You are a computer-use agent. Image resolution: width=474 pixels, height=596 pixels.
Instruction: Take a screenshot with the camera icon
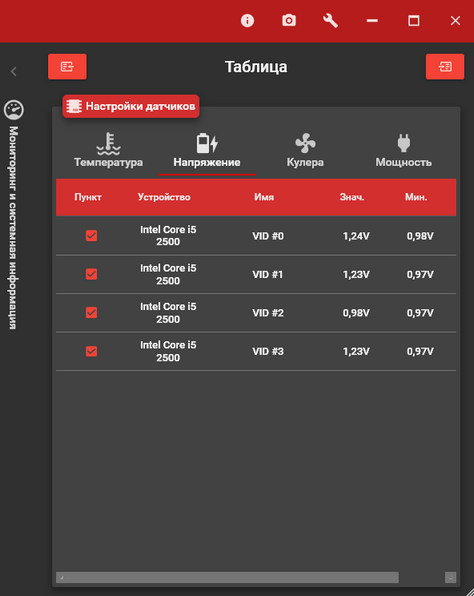(x=289, y=21)
